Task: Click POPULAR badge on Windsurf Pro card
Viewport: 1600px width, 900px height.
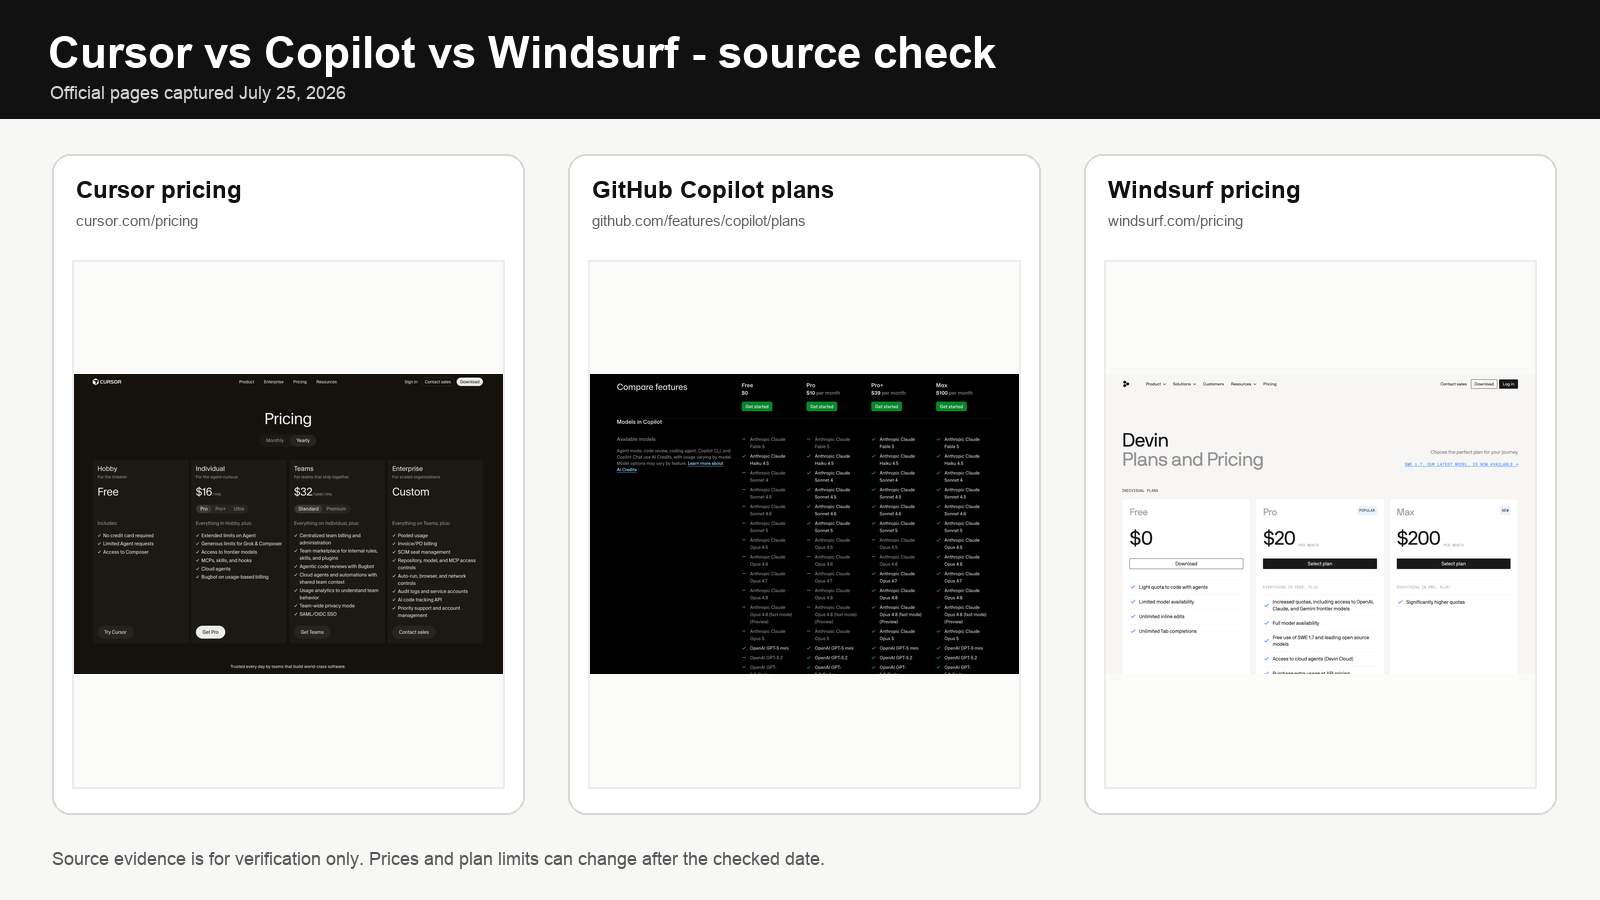Action: tap(1367, 510)
